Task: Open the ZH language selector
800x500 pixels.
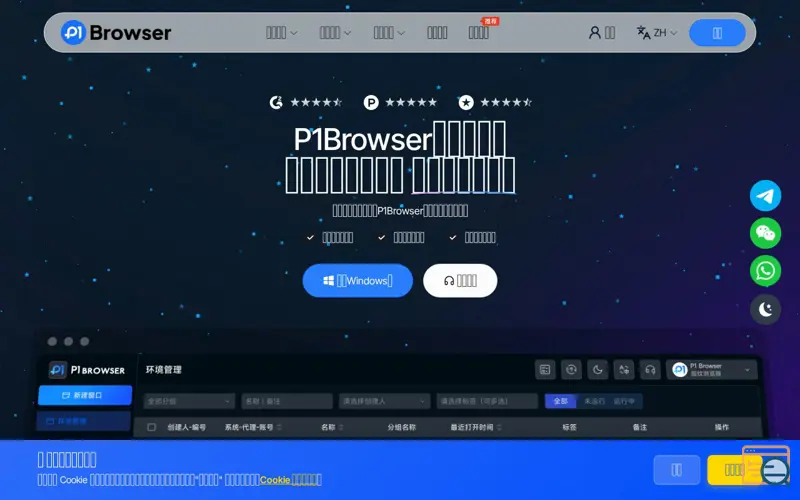Action: [665, 33]
